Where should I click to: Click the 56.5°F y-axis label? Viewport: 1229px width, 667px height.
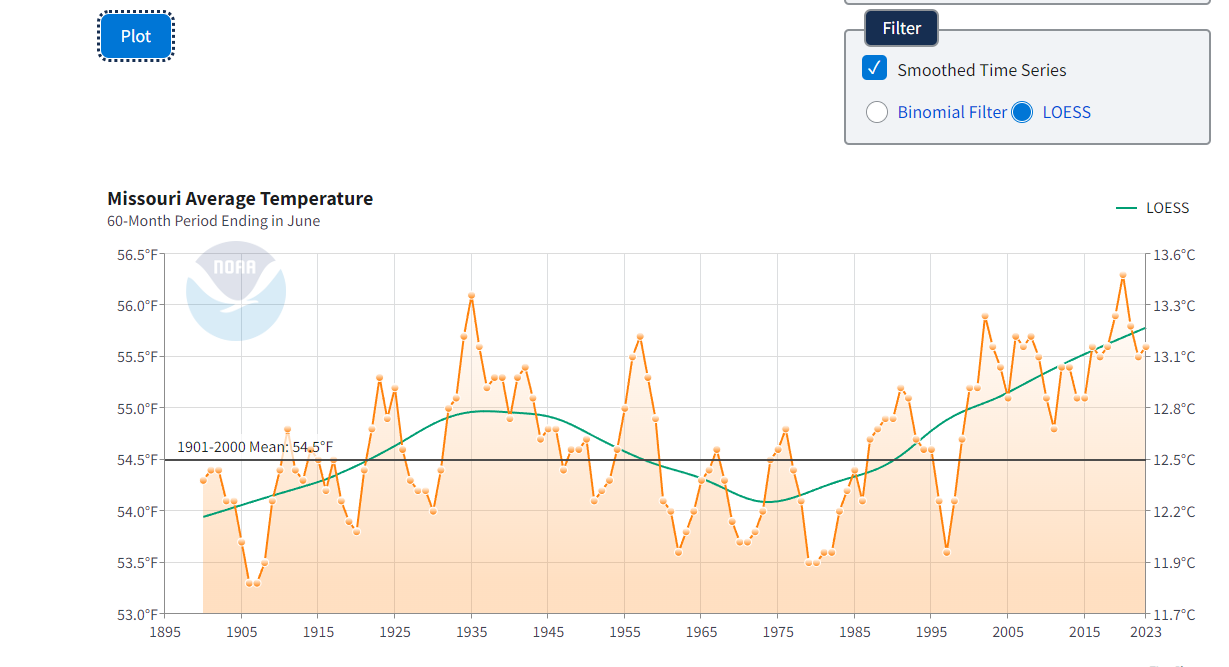click(138, 255)
